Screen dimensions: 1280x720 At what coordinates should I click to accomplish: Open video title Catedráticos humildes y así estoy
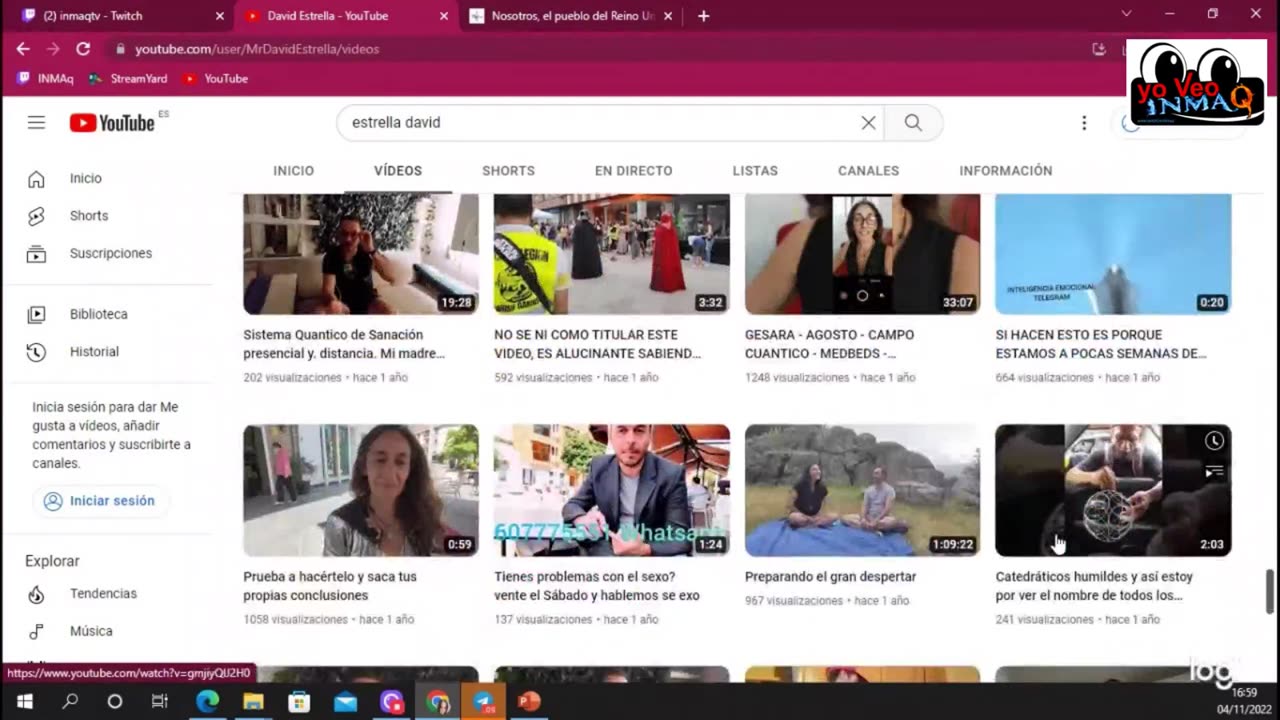coord(1094,586)
